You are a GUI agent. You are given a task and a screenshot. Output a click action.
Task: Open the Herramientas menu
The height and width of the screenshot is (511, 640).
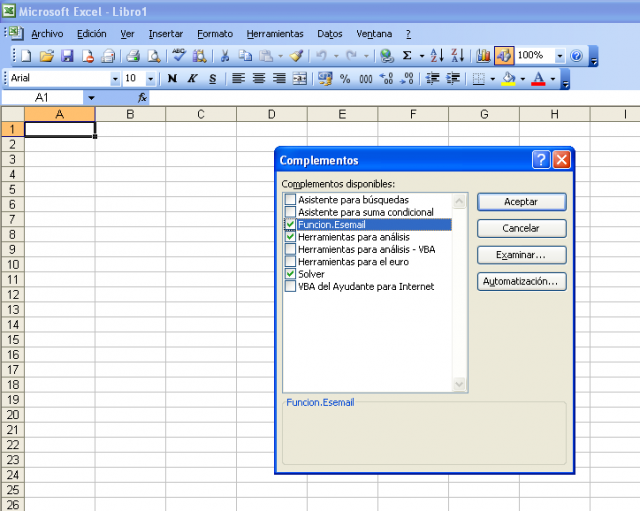(275, 34)
